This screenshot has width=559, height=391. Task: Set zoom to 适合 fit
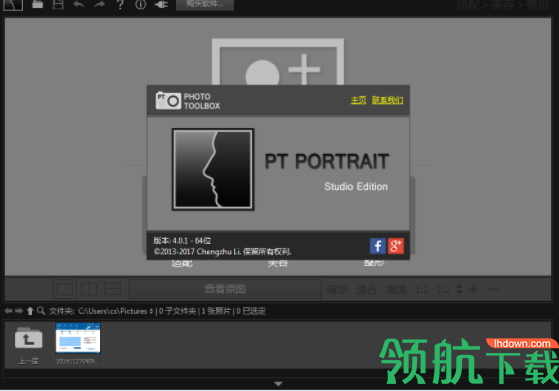tap(366, 290)
